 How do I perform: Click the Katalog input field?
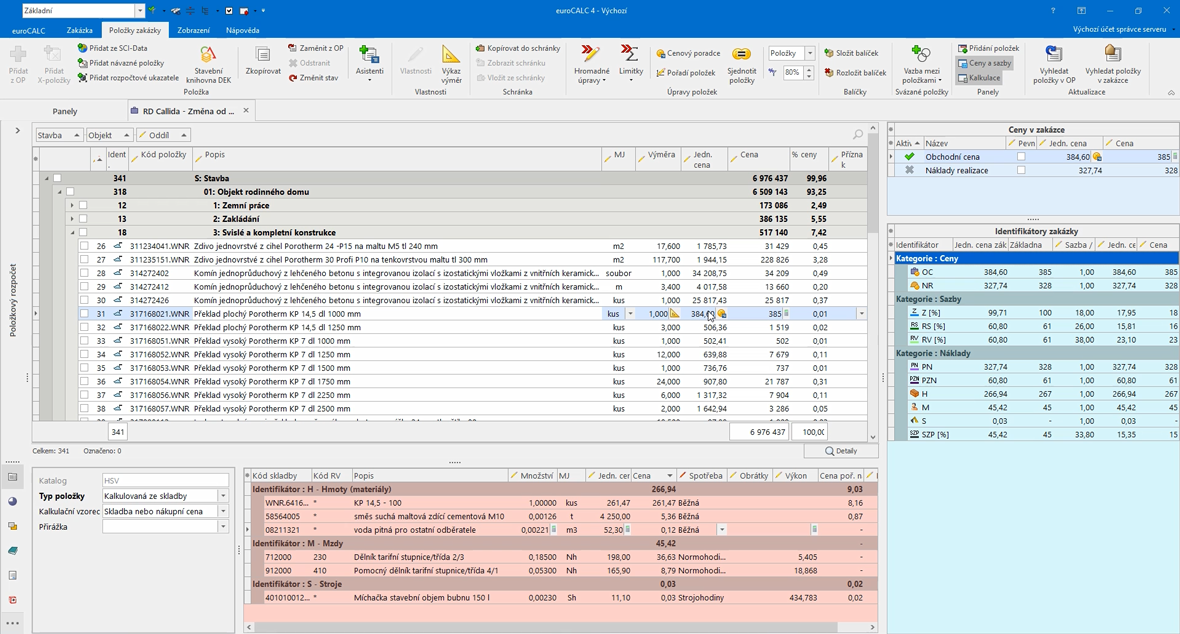click(165, 481)
